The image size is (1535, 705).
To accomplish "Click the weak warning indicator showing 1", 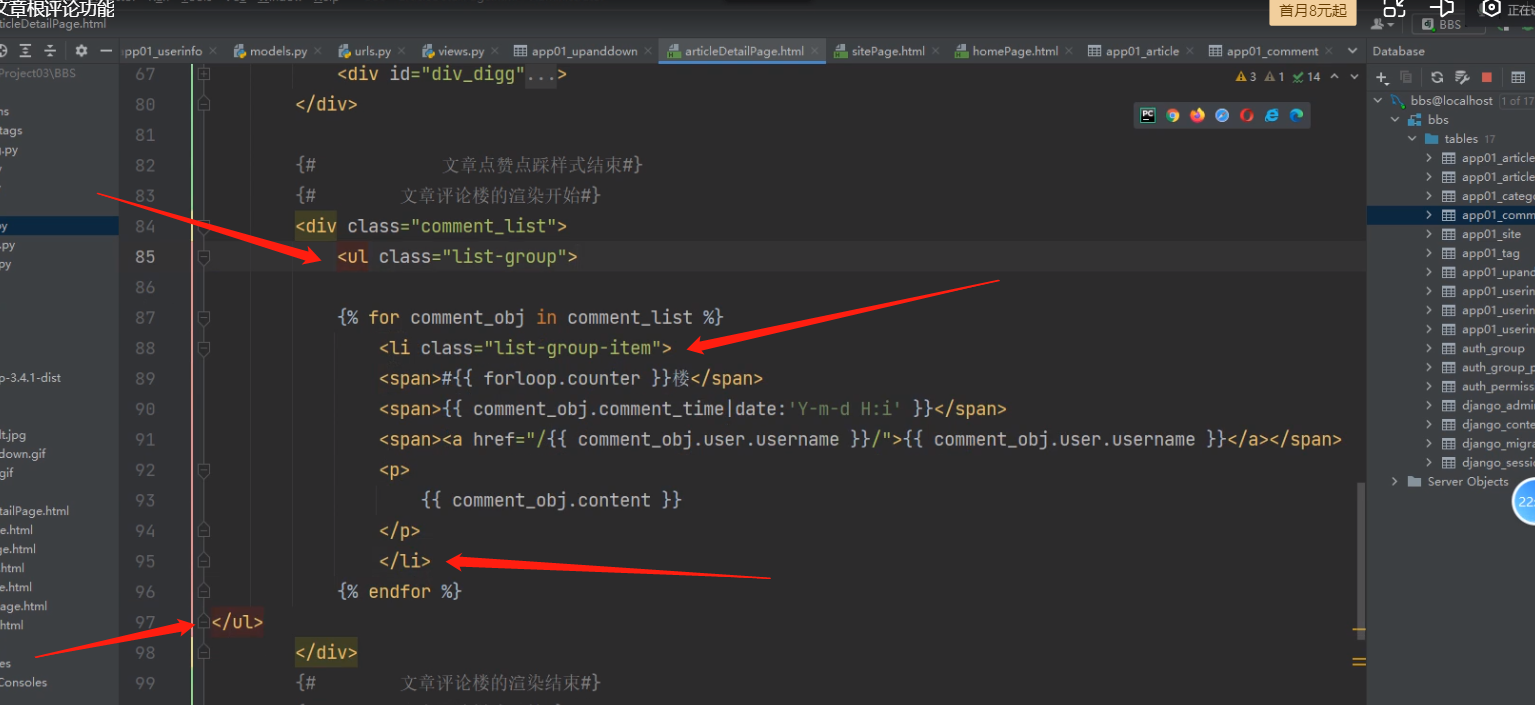I will [1275, 77].
